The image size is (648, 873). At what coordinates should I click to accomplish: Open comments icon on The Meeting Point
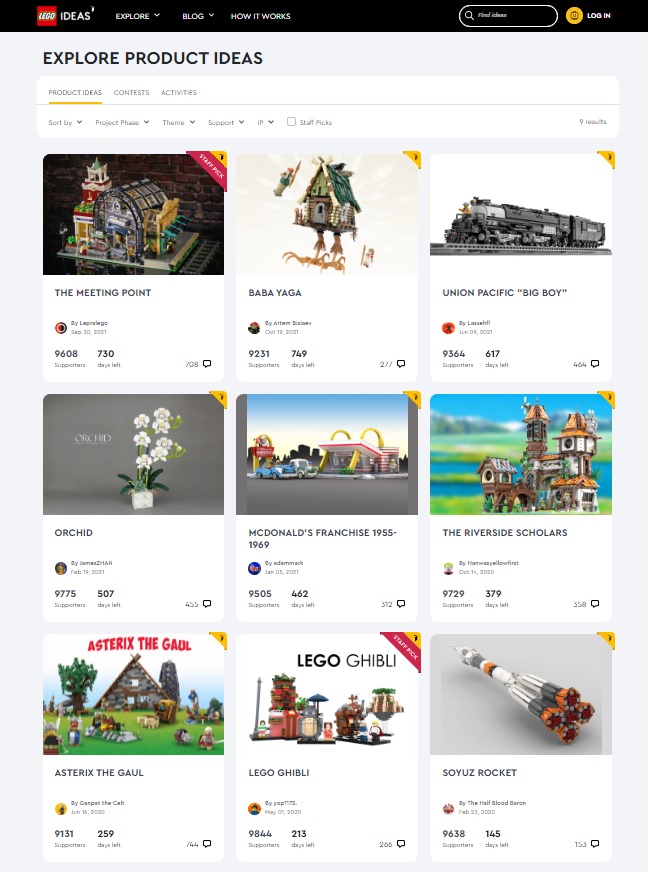(207, 364)
